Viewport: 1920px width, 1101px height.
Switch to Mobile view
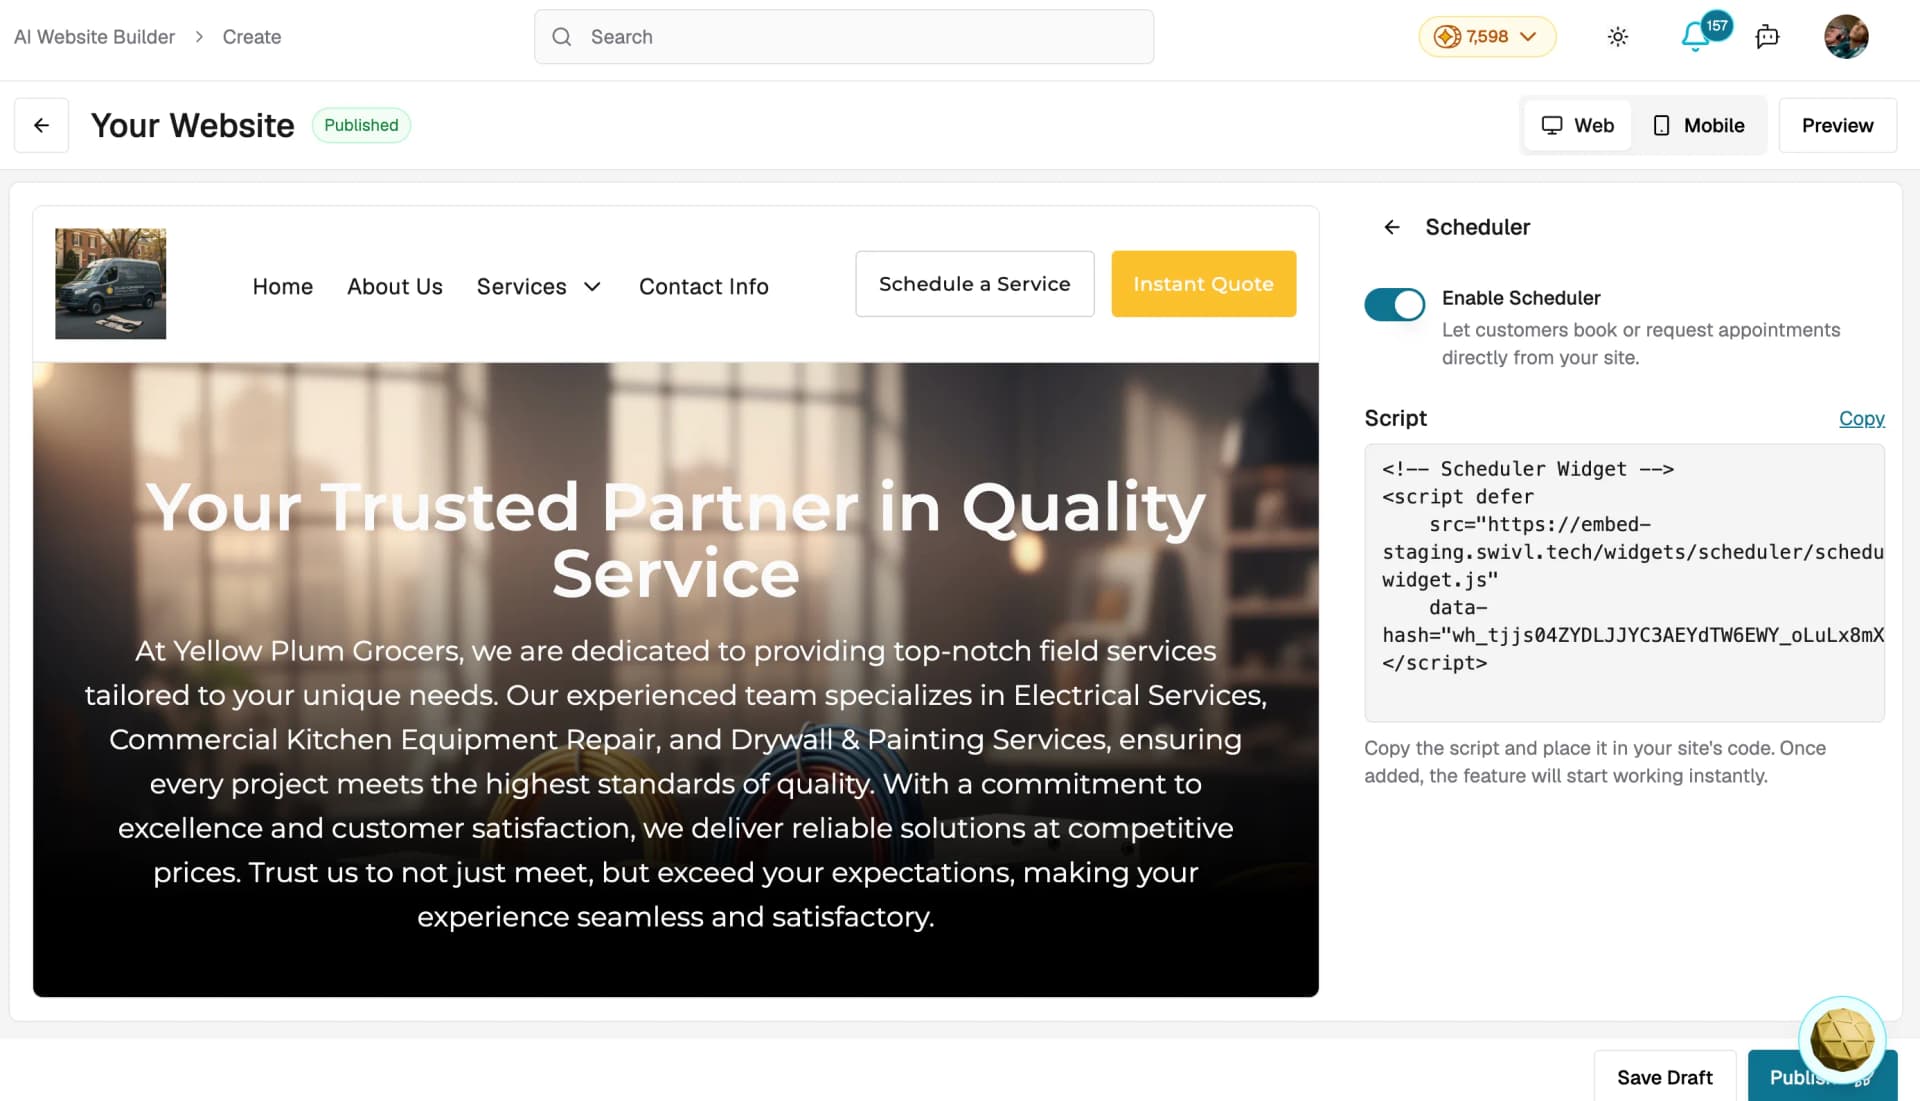pyautogui.click(x=1698, y=125)
